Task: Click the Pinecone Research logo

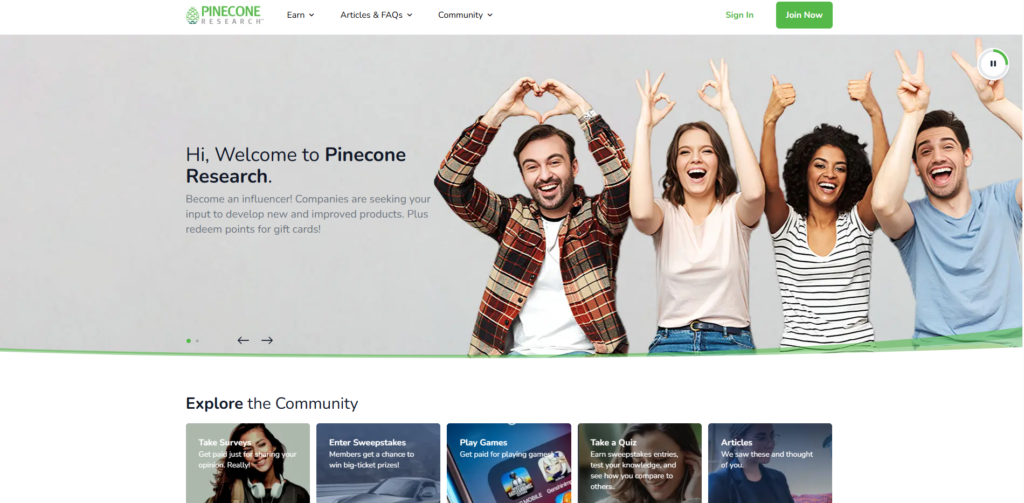Action: [x=225, y=15]
